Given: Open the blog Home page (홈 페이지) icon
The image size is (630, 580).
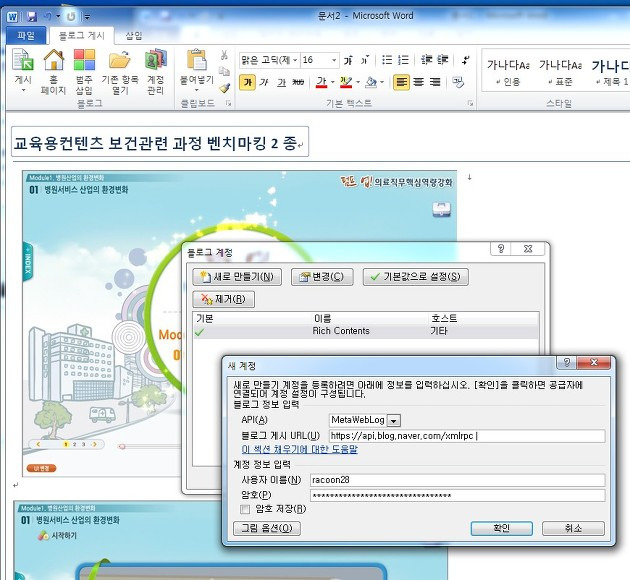Looking at the screenshot, I should (x=53, y=60).
